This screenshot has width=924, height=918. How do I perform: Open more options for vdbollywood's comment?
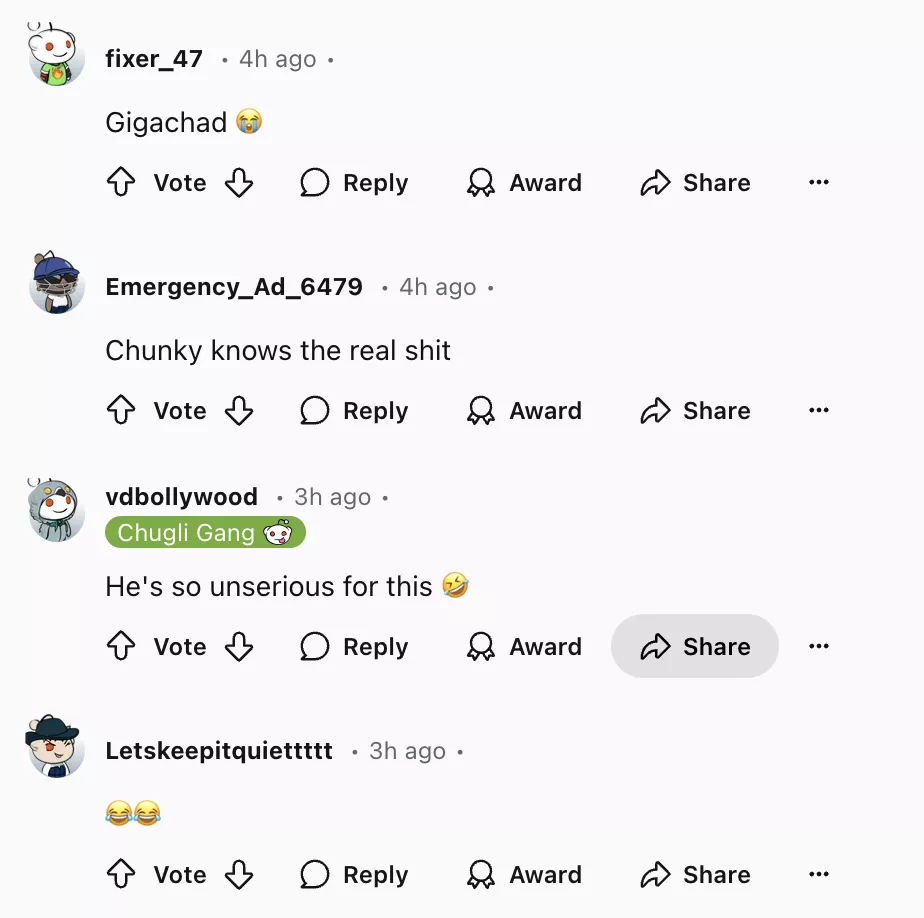click(x=819, y=646)
